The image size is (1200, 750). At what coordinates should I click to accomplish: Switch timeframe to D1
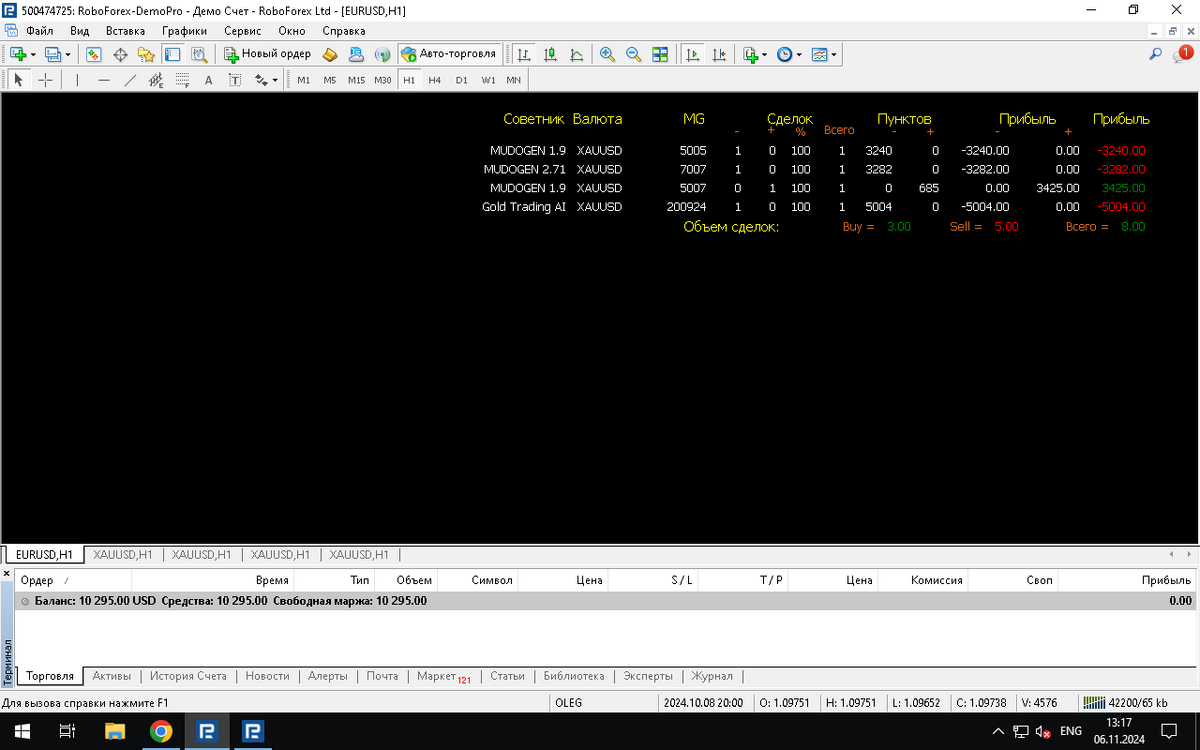pos(461,80)
